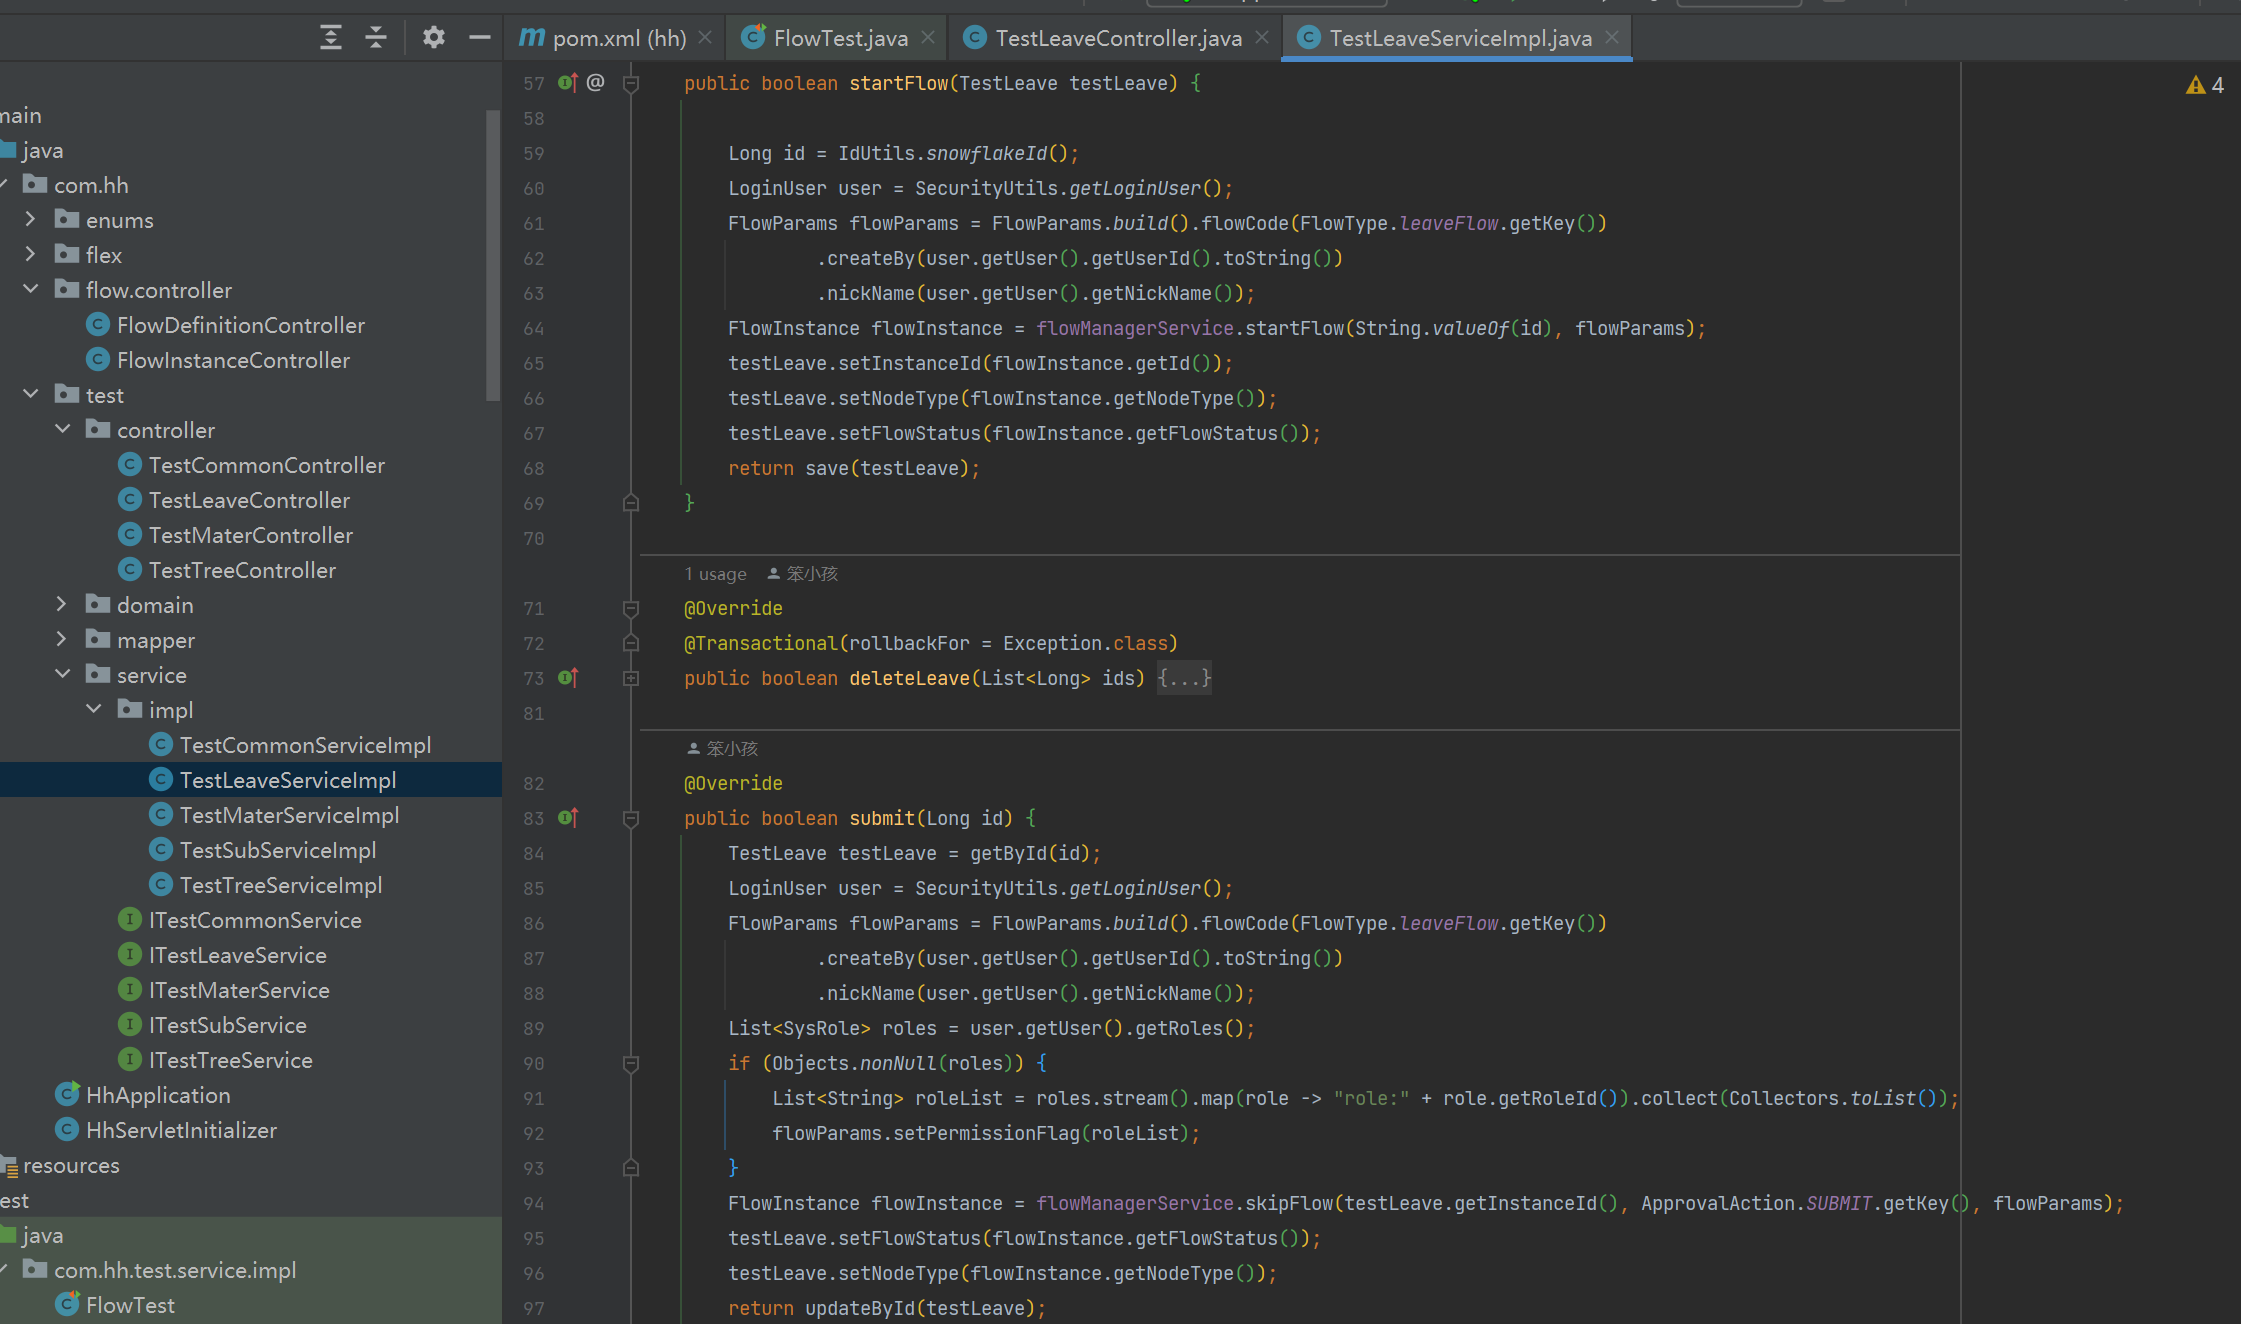Collapse the flow.controller package

(30, 289)
